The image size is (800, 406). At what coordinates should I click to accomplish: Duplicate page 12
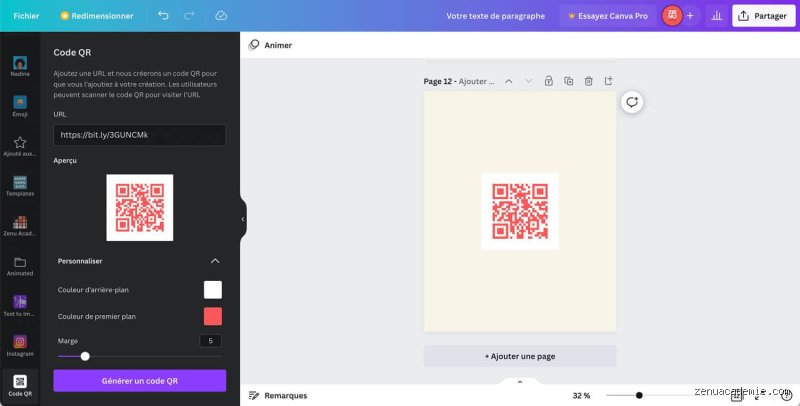568,81
